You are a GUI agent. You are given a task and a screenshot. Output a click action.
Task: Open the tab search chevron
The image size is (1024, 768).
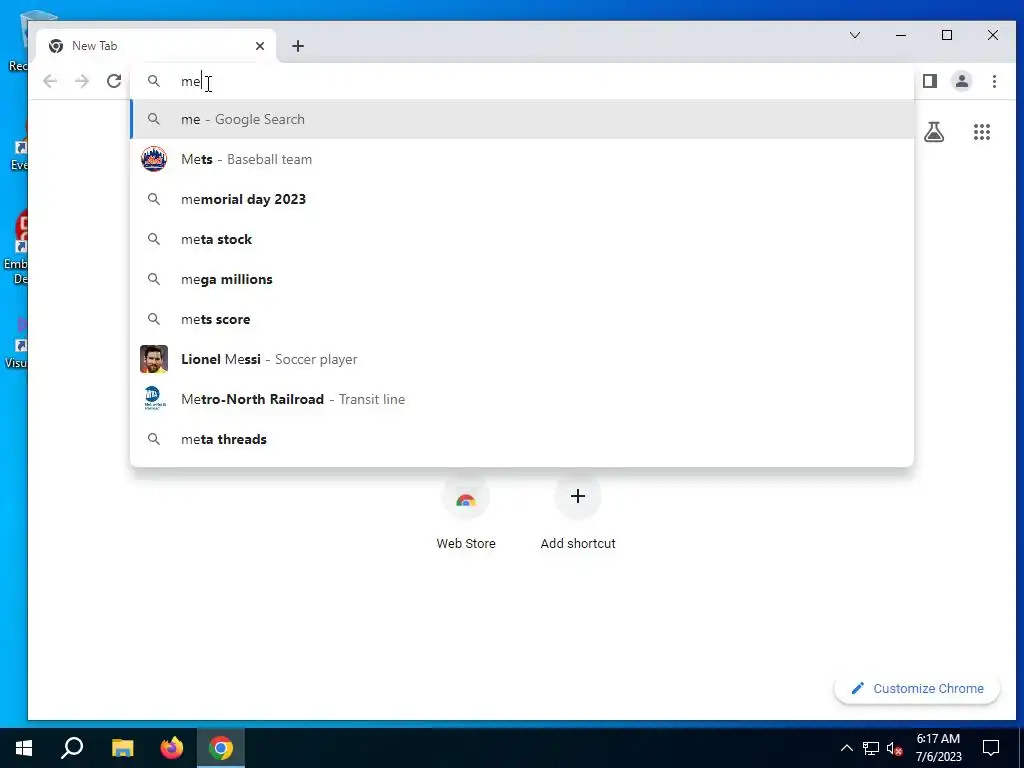pos(854,35)
